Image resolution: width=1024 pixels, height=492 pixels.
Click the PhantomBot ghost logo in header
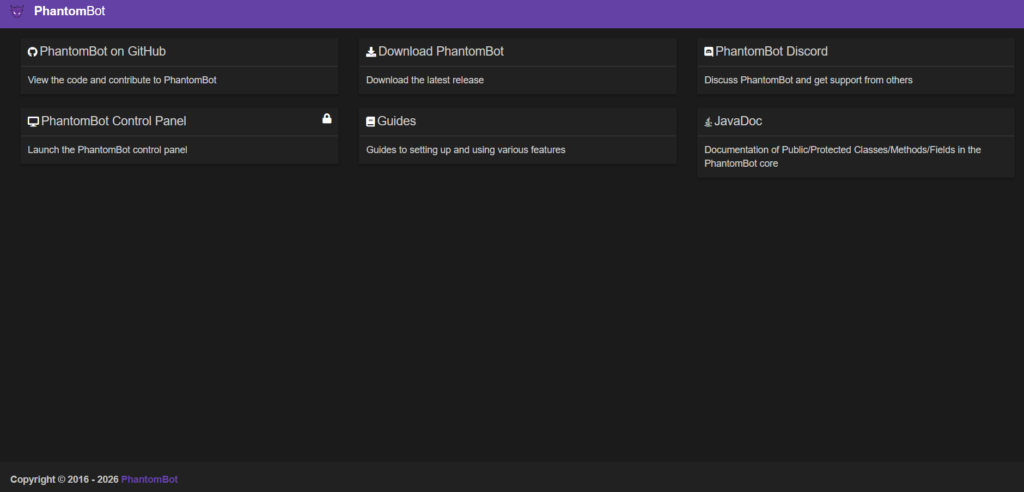click(x=17, y=11)
